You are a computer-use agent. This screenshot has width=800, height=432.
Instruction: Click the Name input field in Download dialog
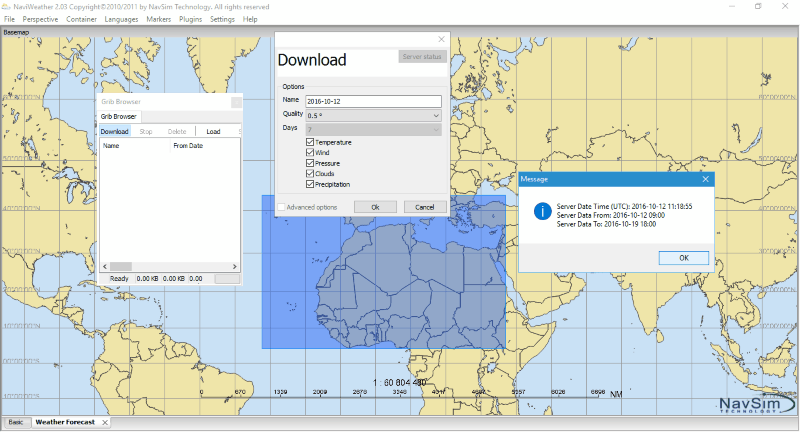(373, 101)
